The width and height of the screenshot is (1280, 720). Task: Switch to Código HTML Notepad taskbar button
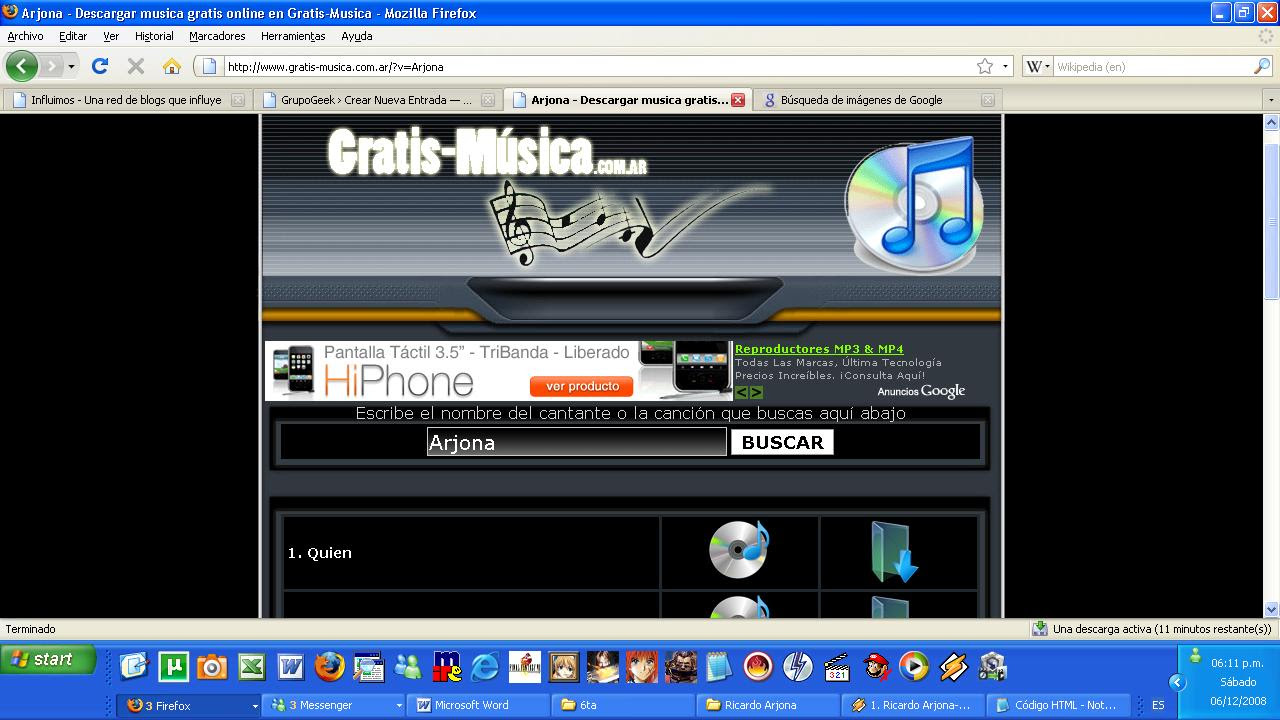point(1060,705)
